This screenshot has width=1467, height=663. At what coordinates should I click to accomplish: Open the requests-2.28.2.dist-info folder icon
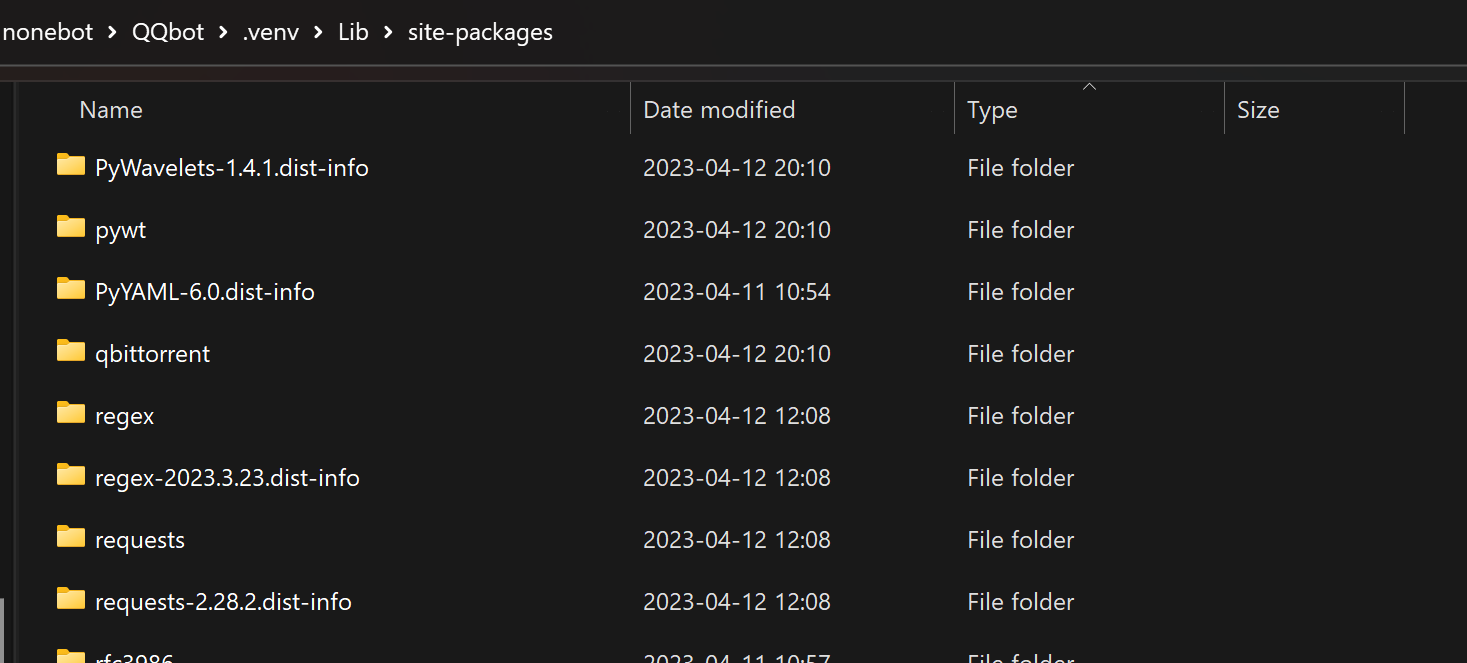(x=69, y=601)
